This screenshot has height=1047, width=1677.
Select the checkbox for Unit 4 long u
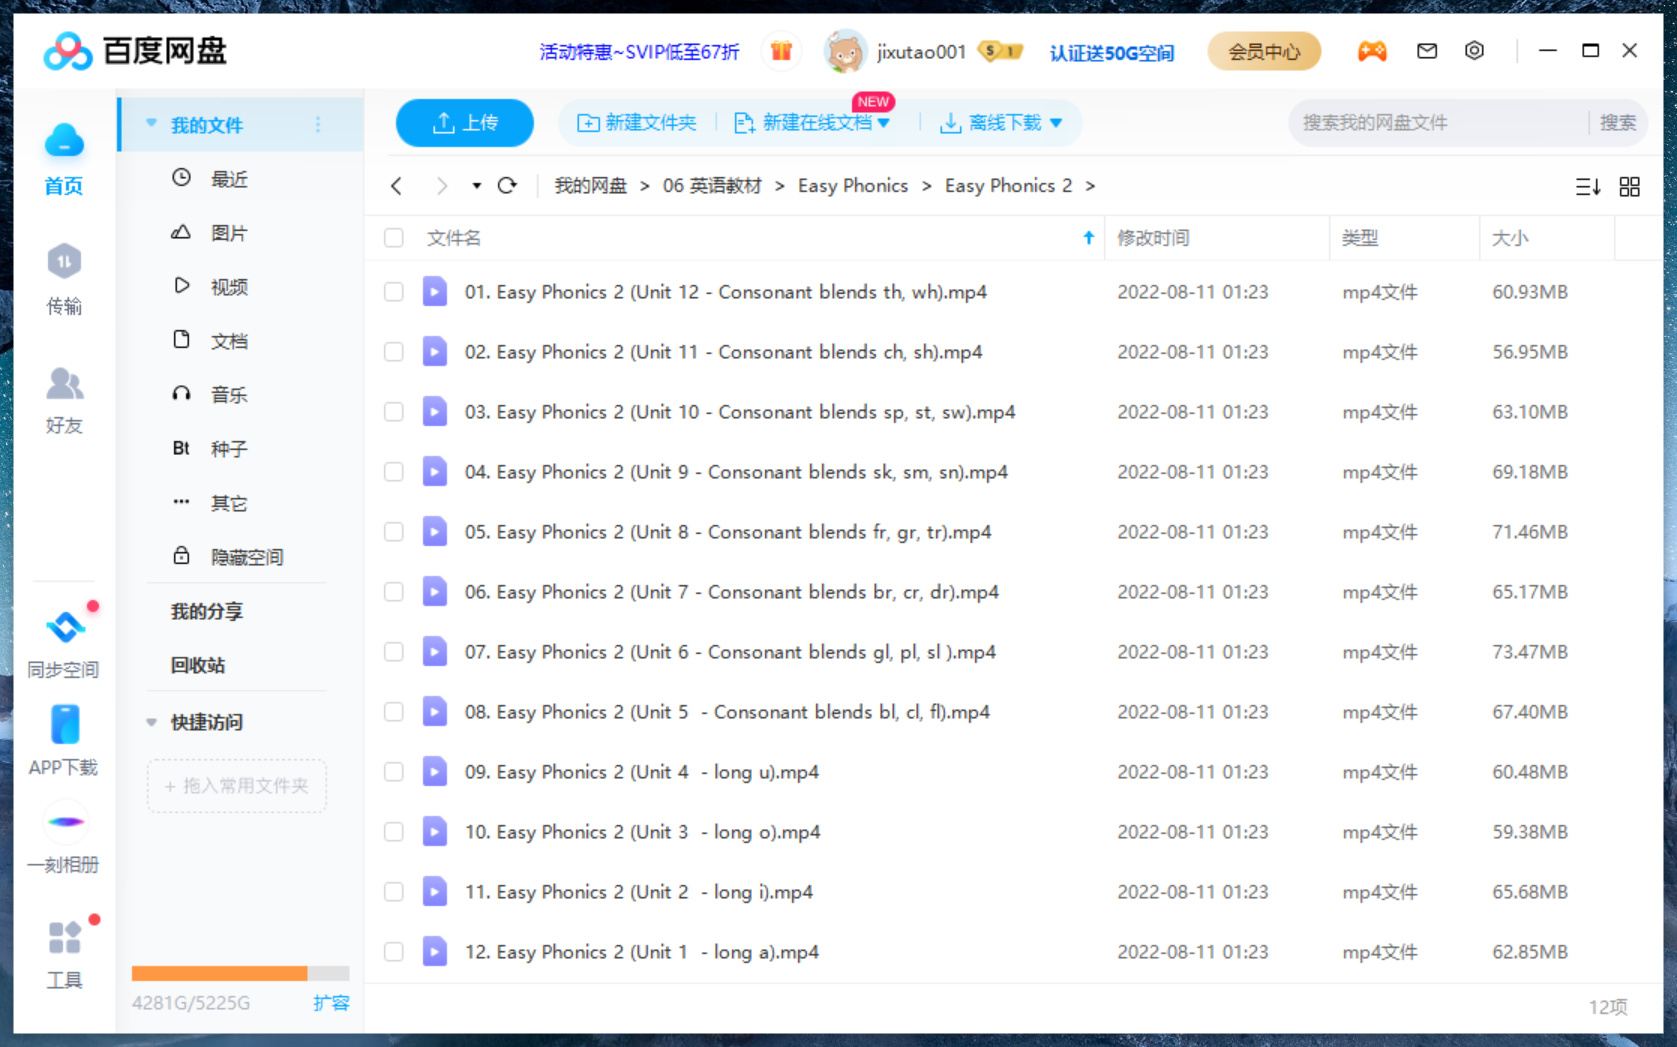[394, 772]
